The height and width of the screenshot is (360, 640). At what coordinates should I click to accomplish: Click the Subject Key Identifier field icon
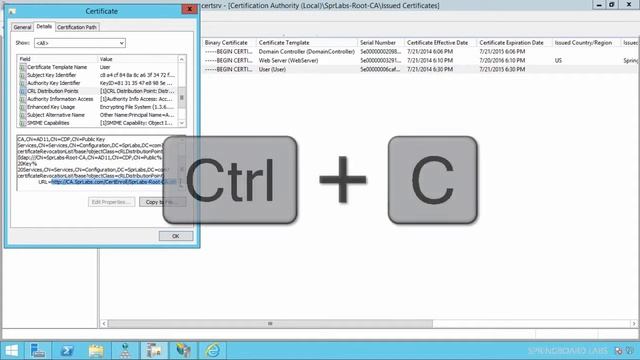[22, 75]
